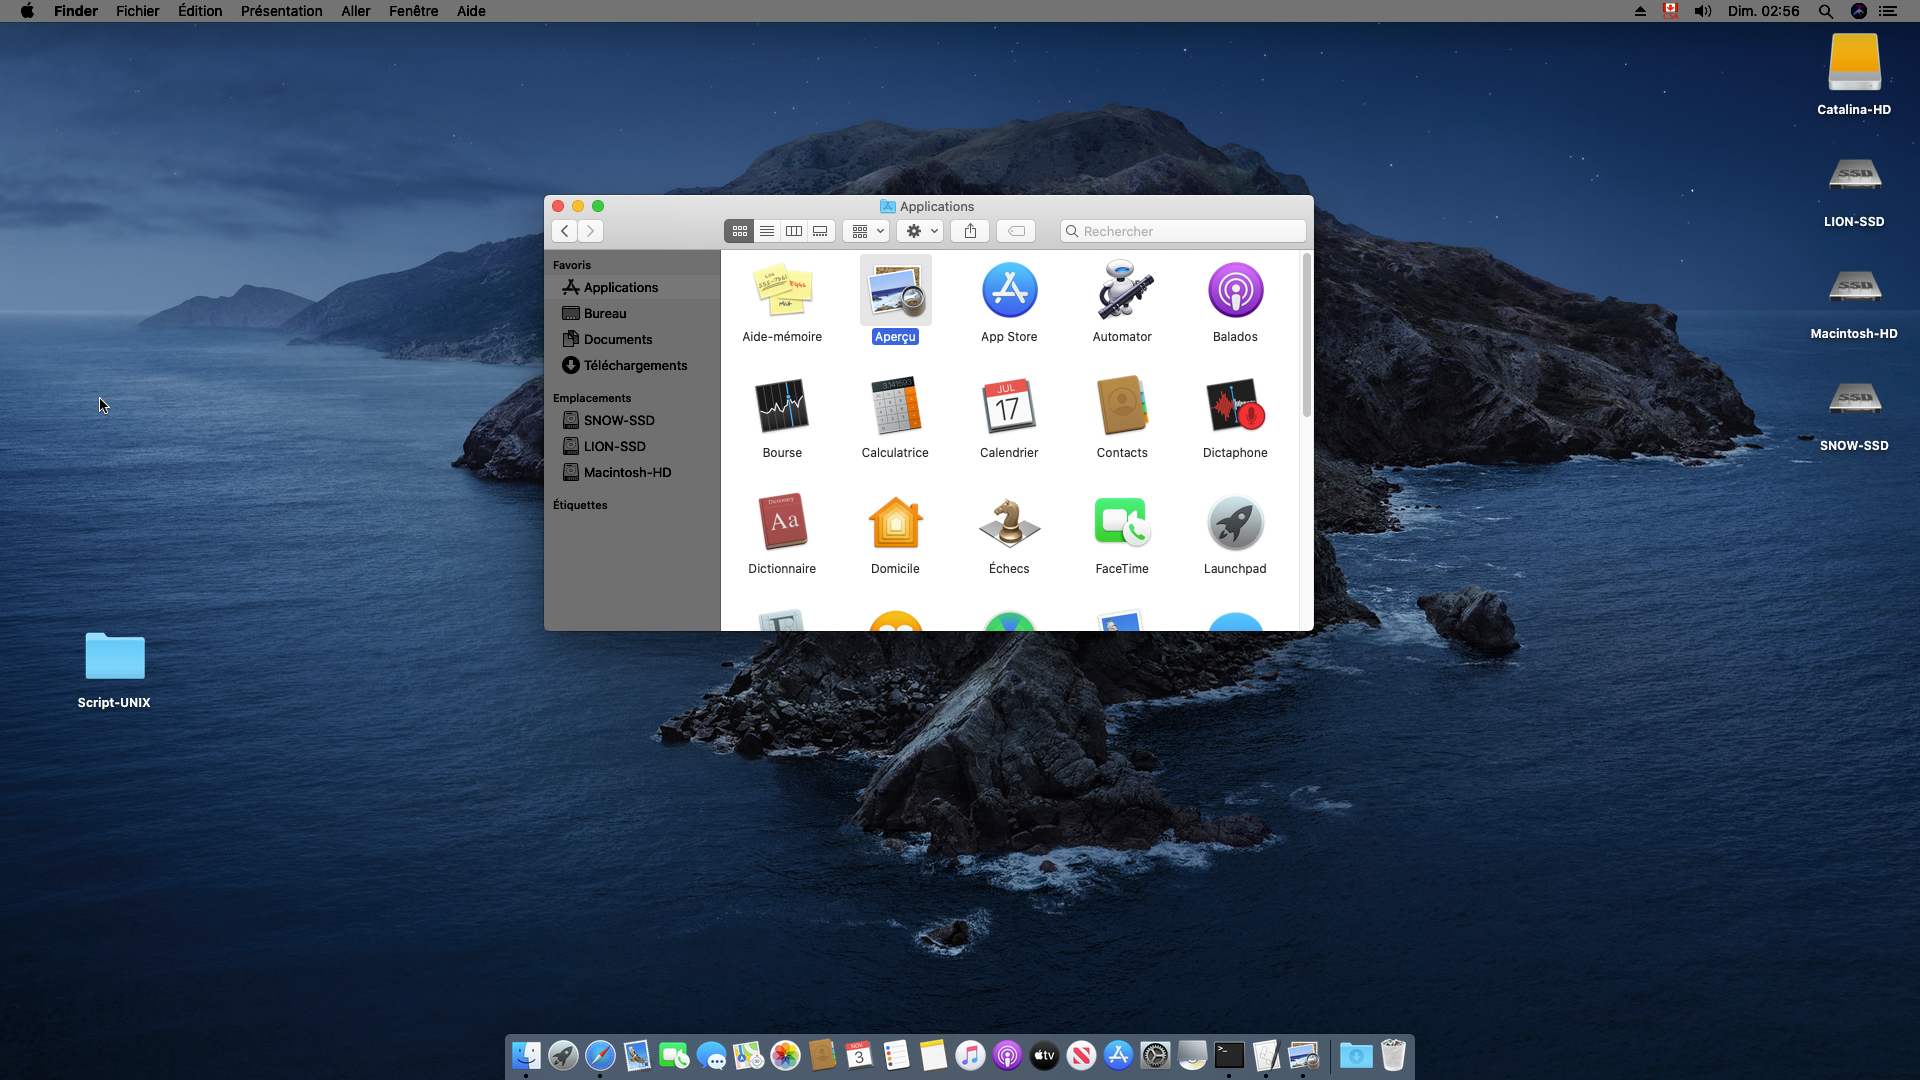
Task: Open the group-by arrangement dropdown
Action: pos(866,231)
